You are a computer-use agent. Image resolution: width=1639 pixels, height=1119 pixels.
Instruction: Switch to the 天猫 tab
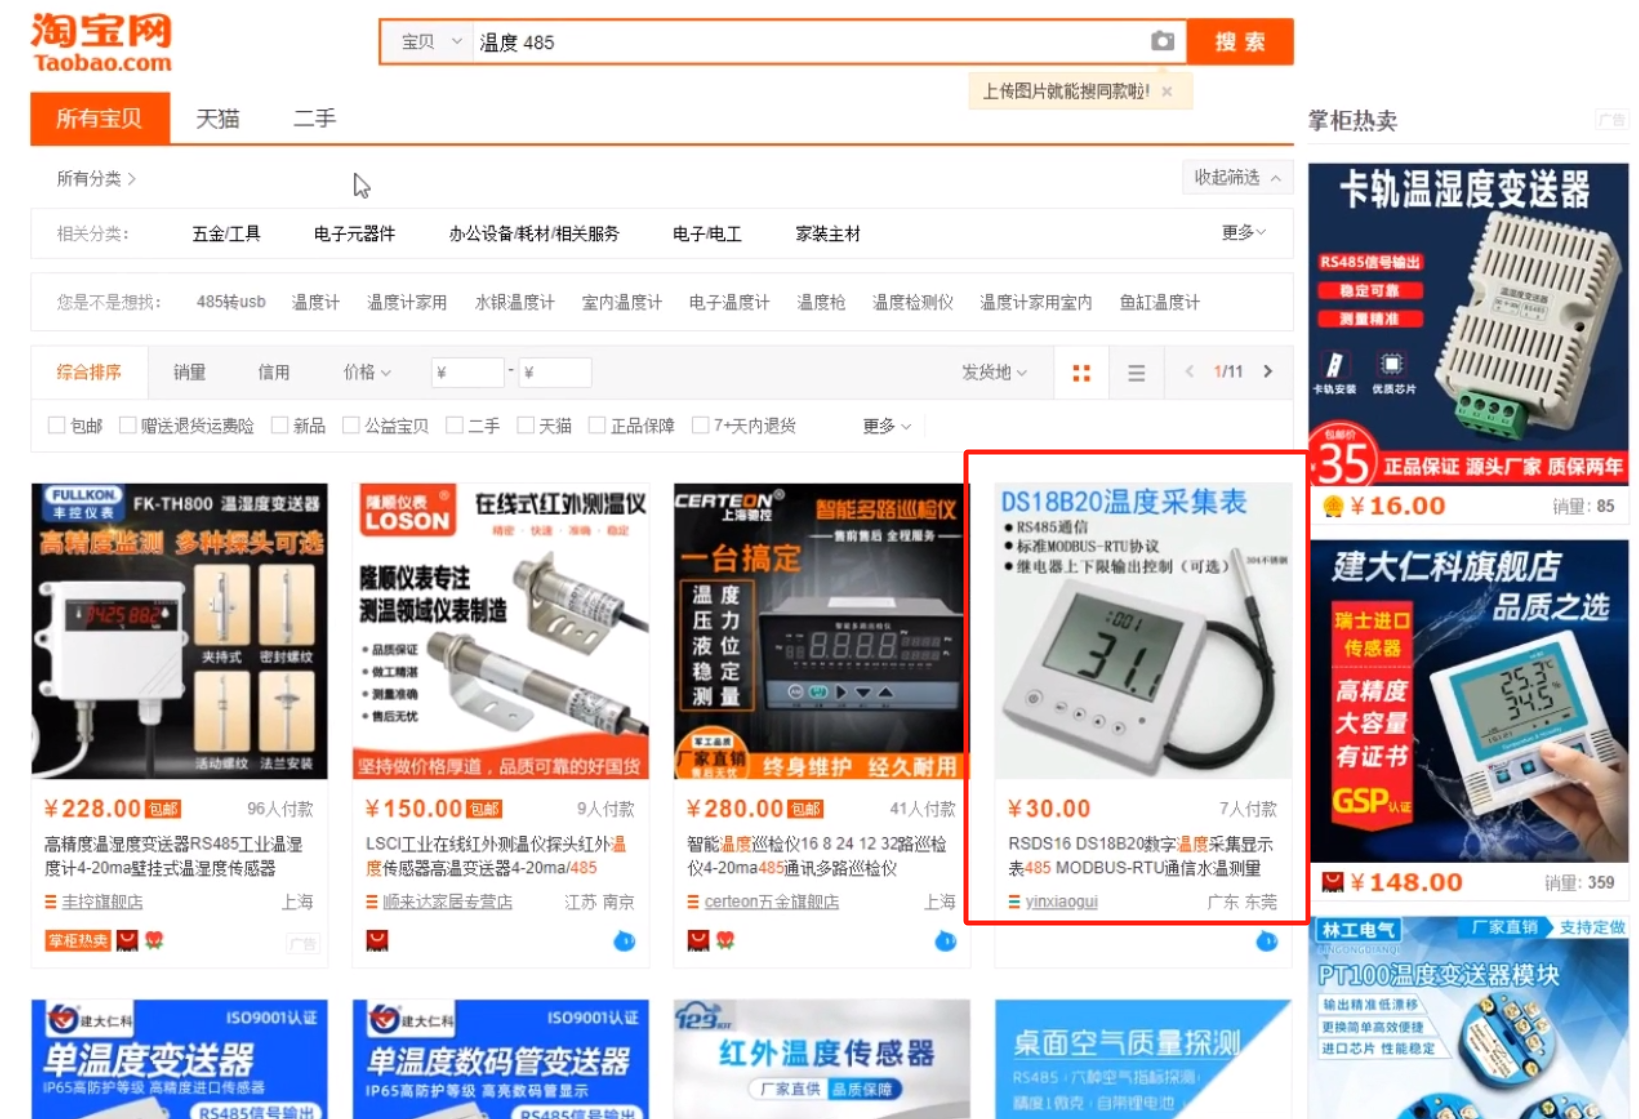(x=217, y=119)
